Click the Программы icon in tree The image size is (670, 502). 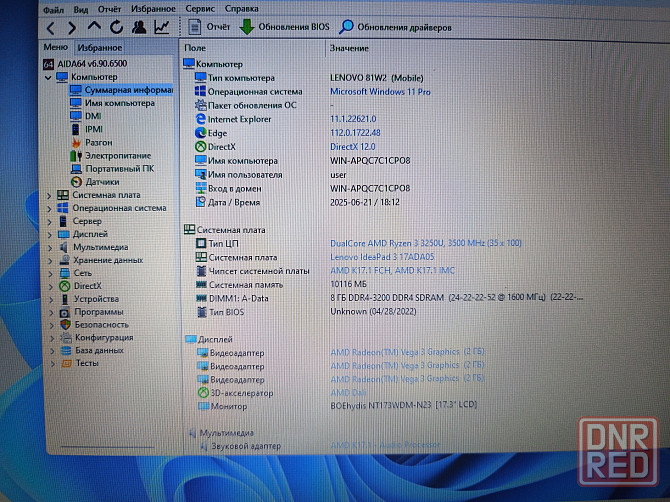pyautogui.click(x=65, y=312)
